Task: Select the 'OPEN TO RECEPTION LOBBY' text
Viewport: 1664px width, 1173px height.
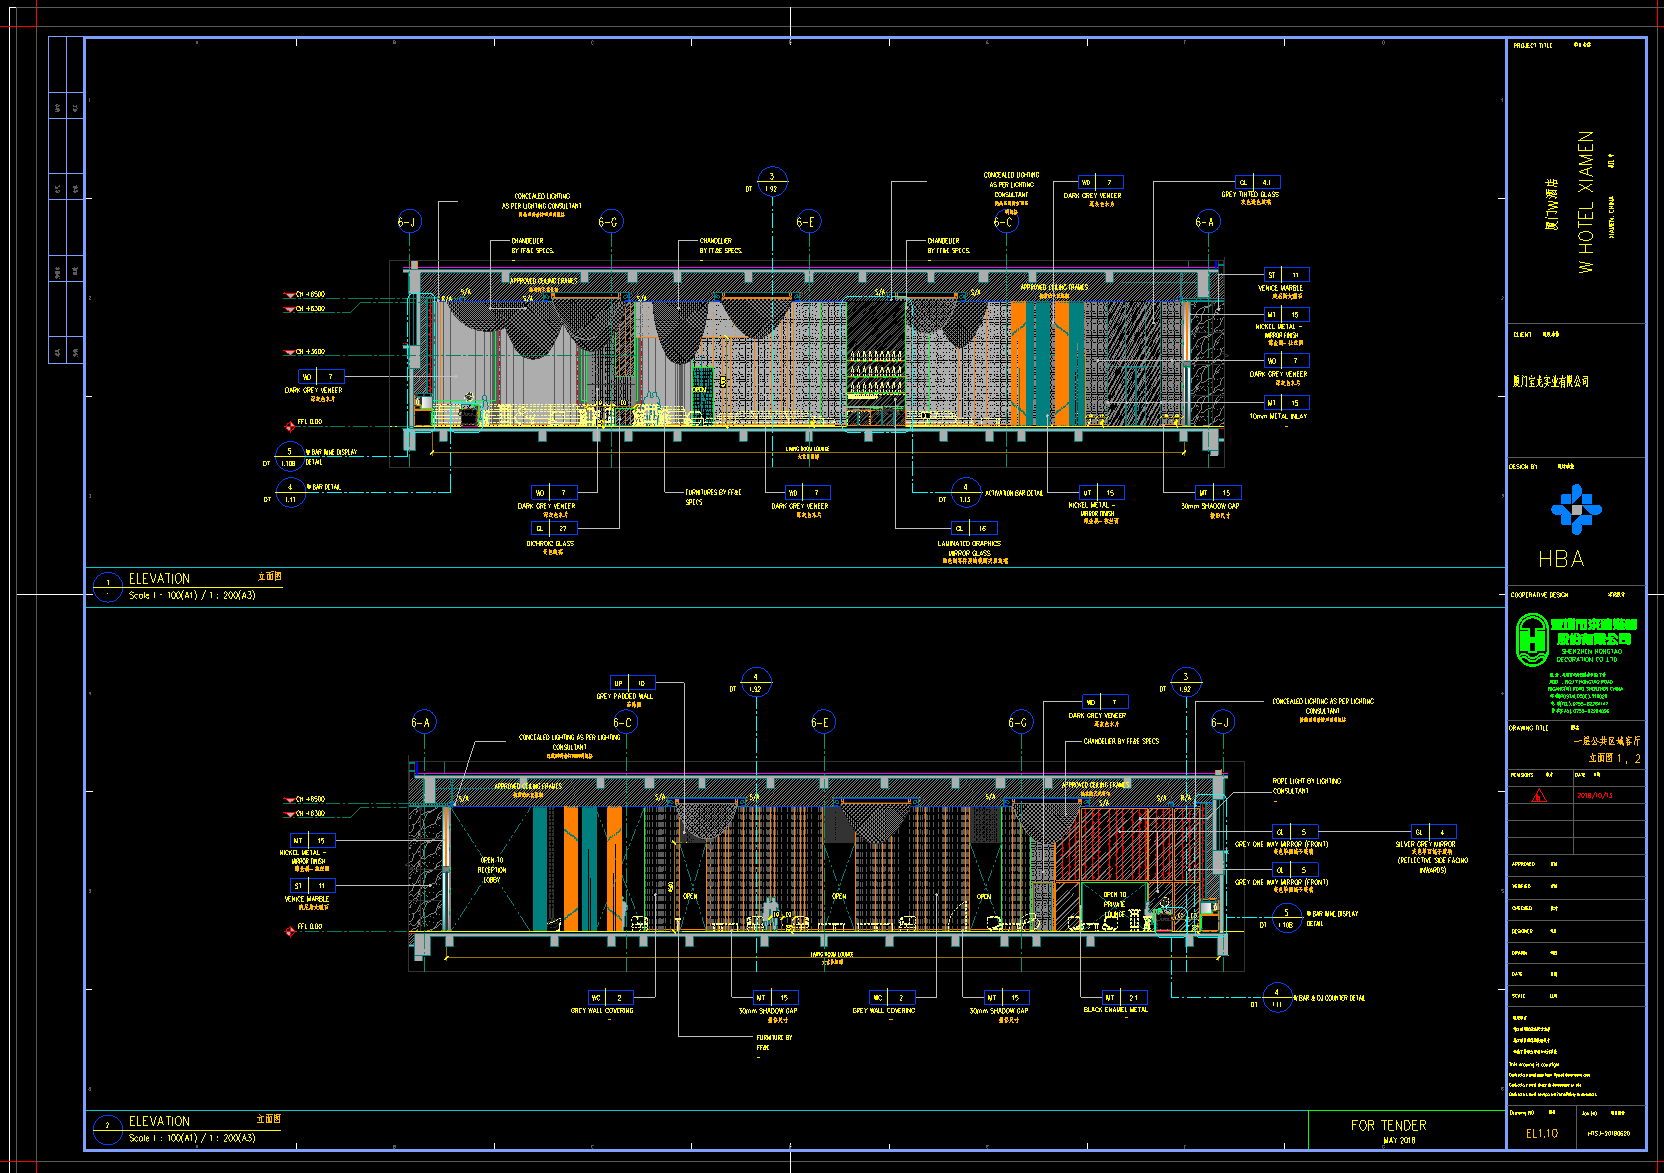Action: (x=492, y=870)
